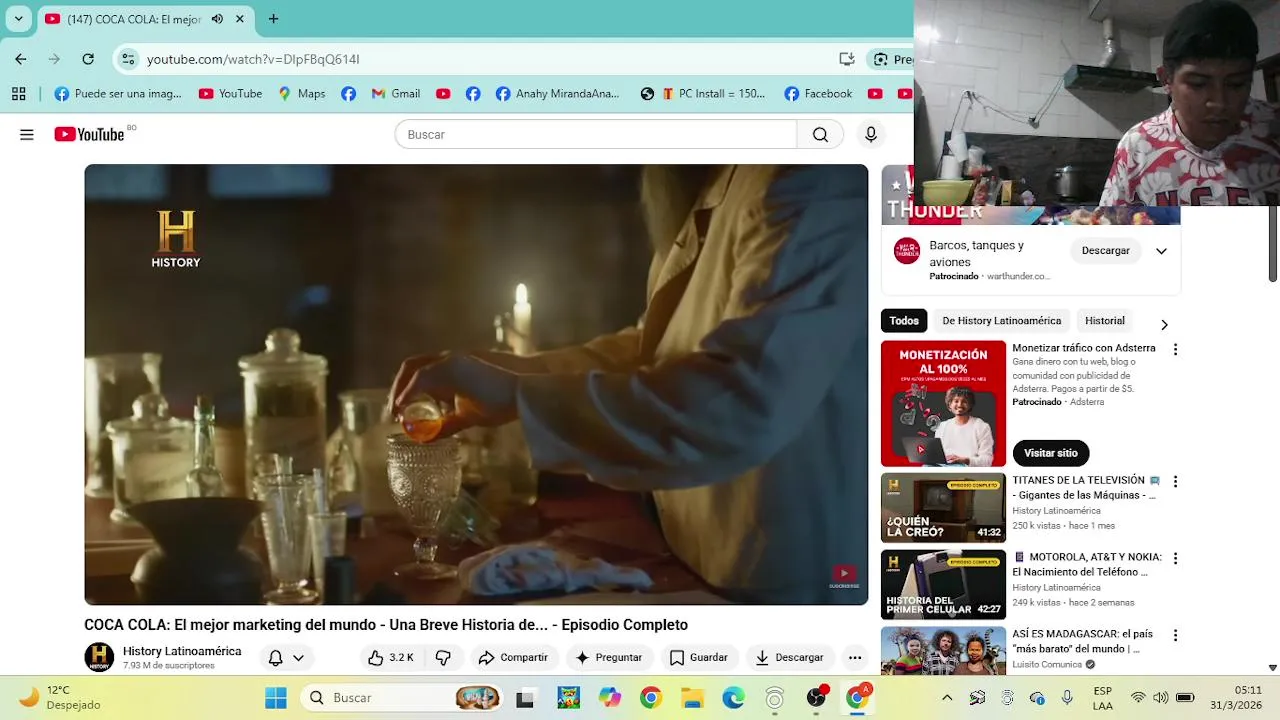Open more actions three-dot menu under video

855,657
